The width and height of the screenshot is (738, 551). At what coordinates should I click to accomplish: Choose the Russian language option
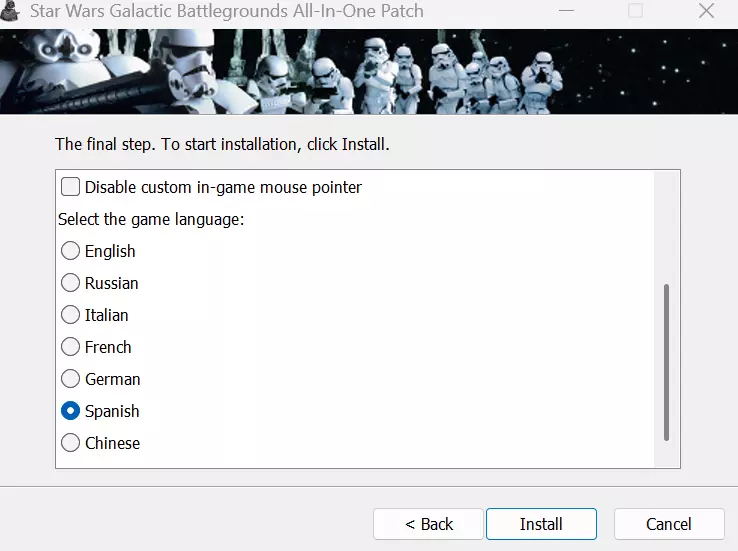(70, 283)
